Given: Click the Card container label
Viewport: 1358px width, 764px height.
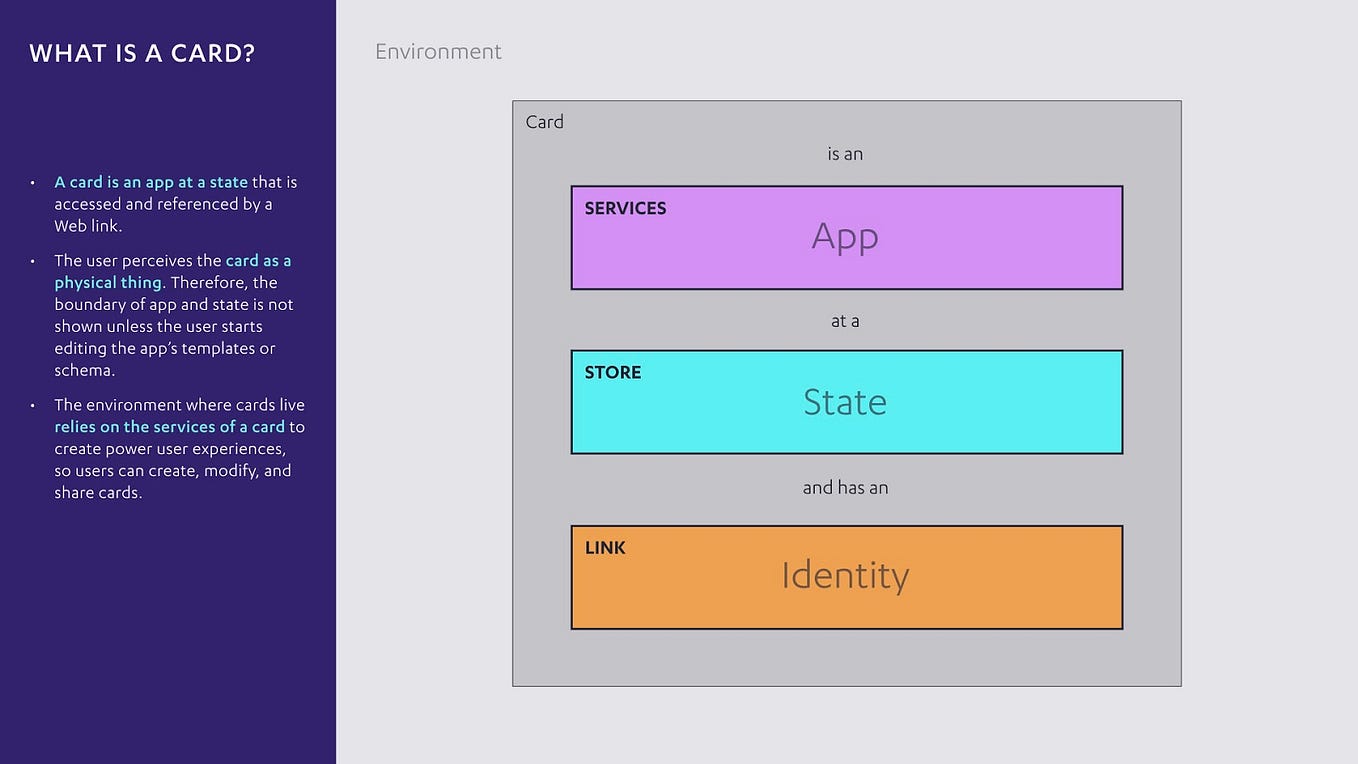Looking at the screenshot, I should [544, 121].
